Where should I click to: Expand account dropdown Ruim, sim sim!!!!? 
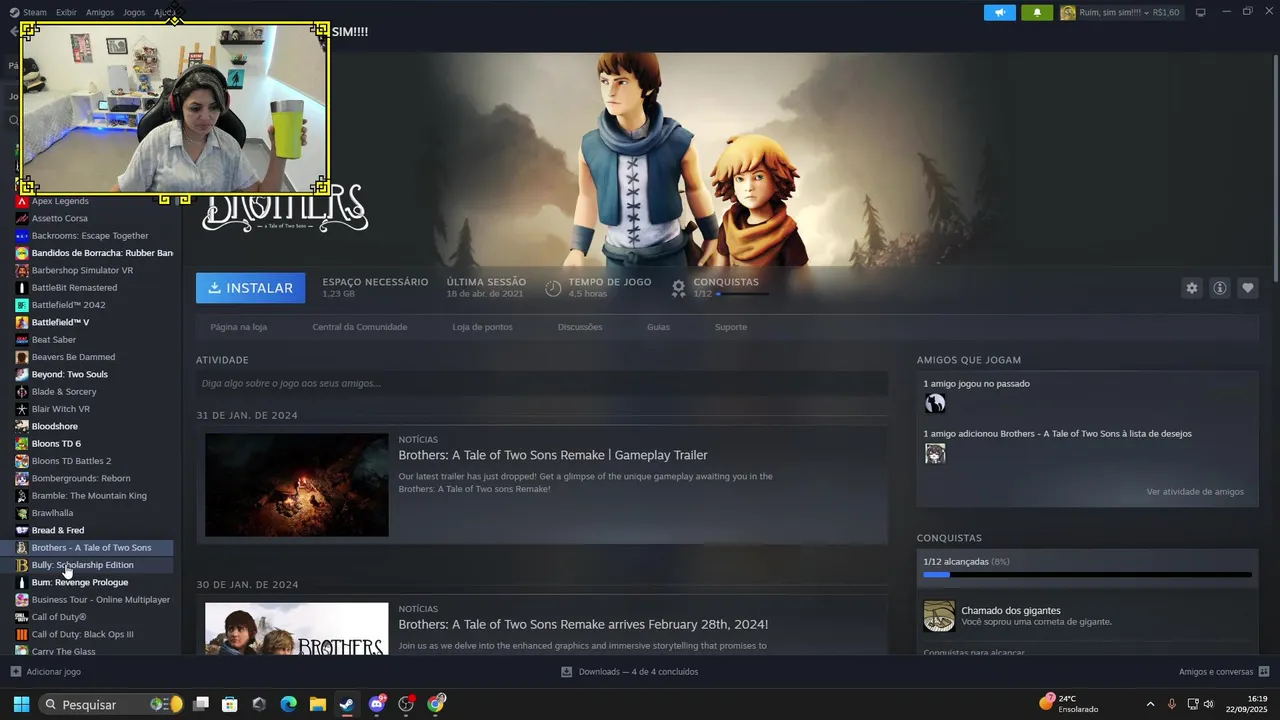1120,13
